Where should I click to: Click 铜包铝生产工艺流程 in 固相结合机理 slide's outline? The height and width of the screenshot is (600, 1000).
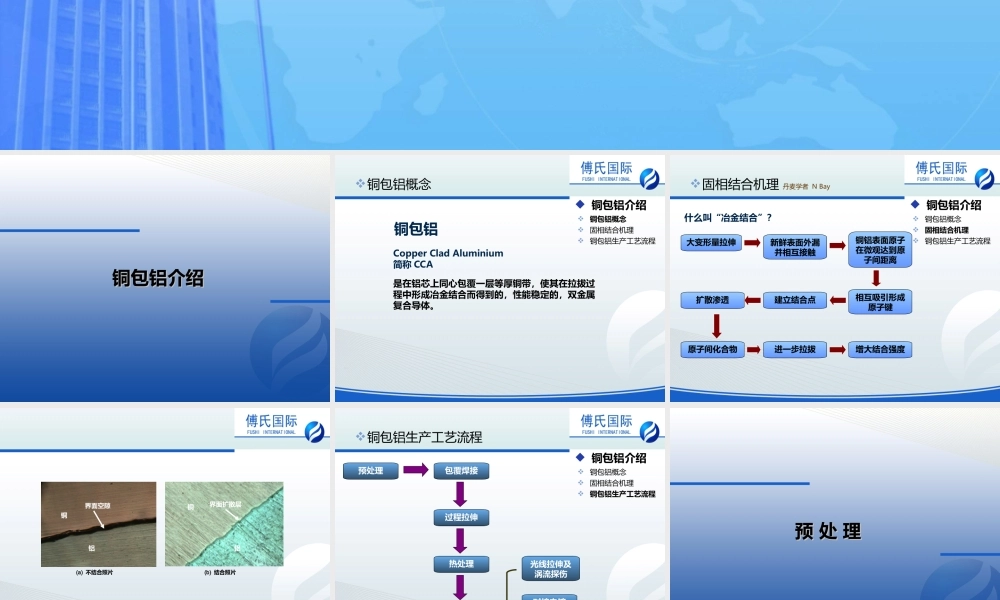(957, 241)
